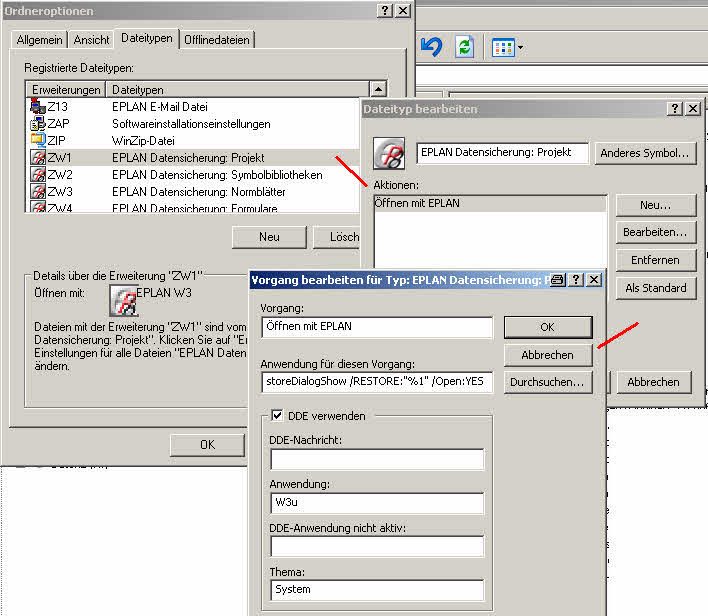The image size is (708, 616).
Task: Click the EPLAN icon in Dateityp bearbeiten dialog
Action: pyautogui.click(x=389, y=153)
